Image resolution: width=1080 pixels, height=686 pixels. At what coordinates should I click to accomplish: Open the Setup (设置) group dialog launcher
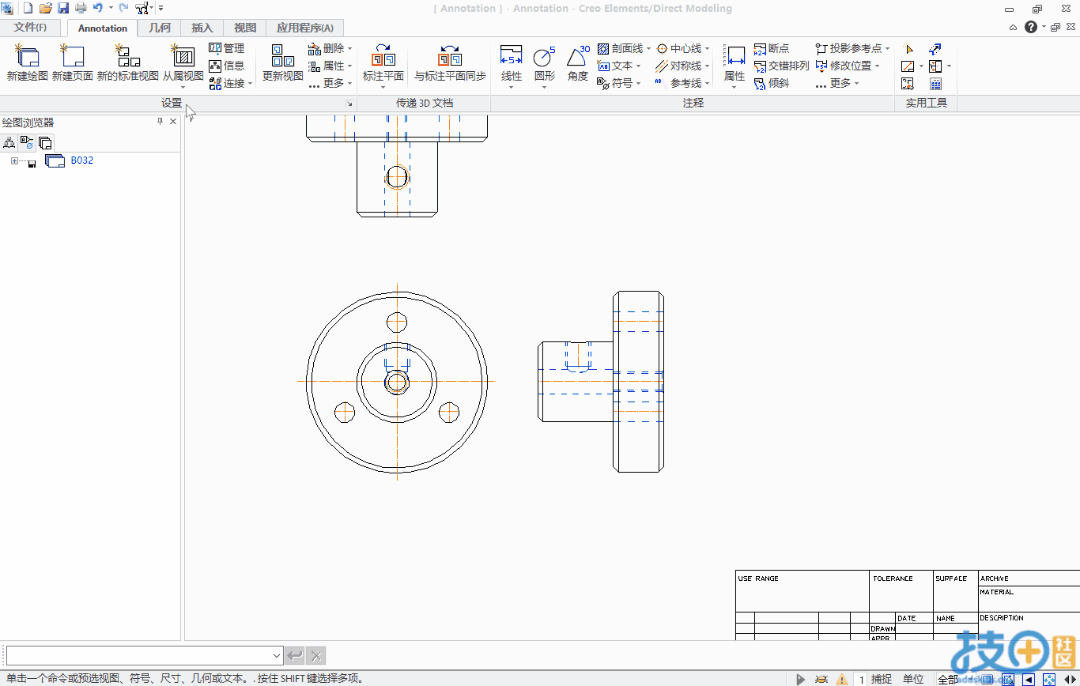tap(349, 103)
